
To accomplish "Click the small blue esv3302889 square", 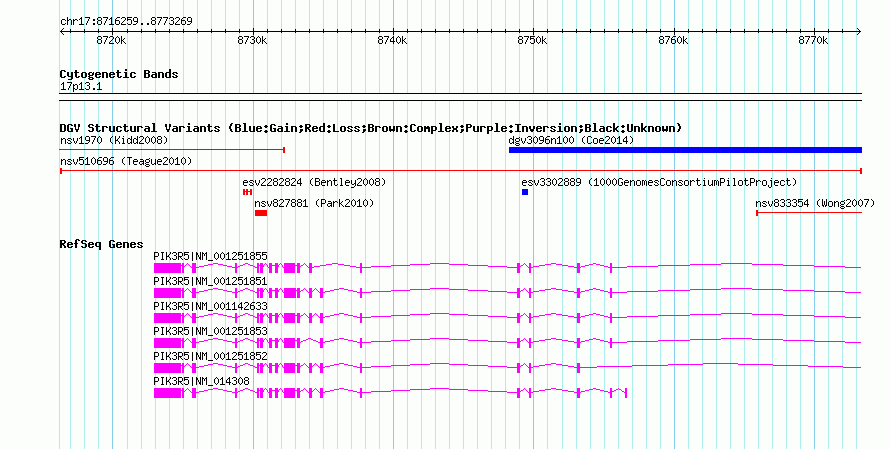I will tap(525, 192).
